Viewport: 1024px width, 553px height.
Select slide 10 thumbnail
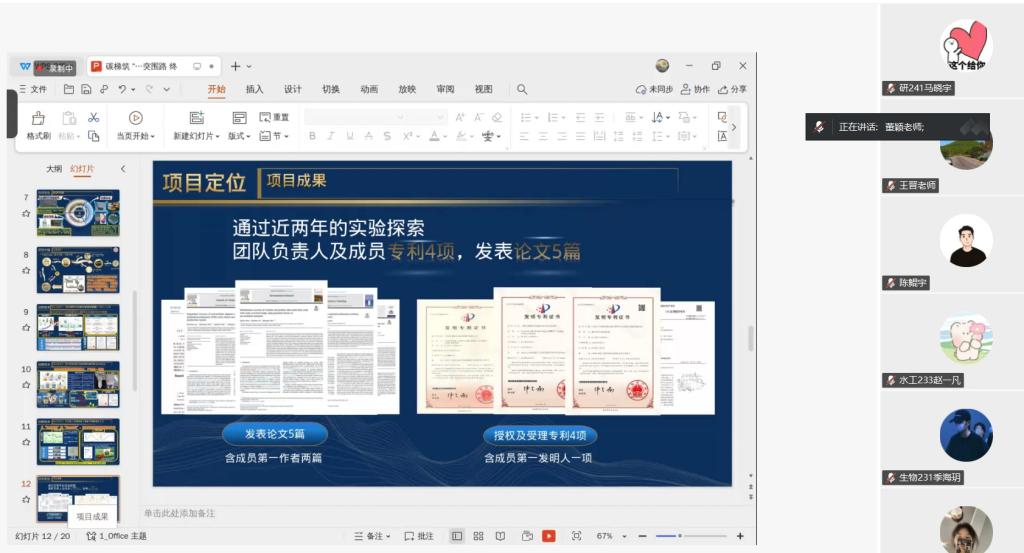pyautogui.click(x=78, y=384)
